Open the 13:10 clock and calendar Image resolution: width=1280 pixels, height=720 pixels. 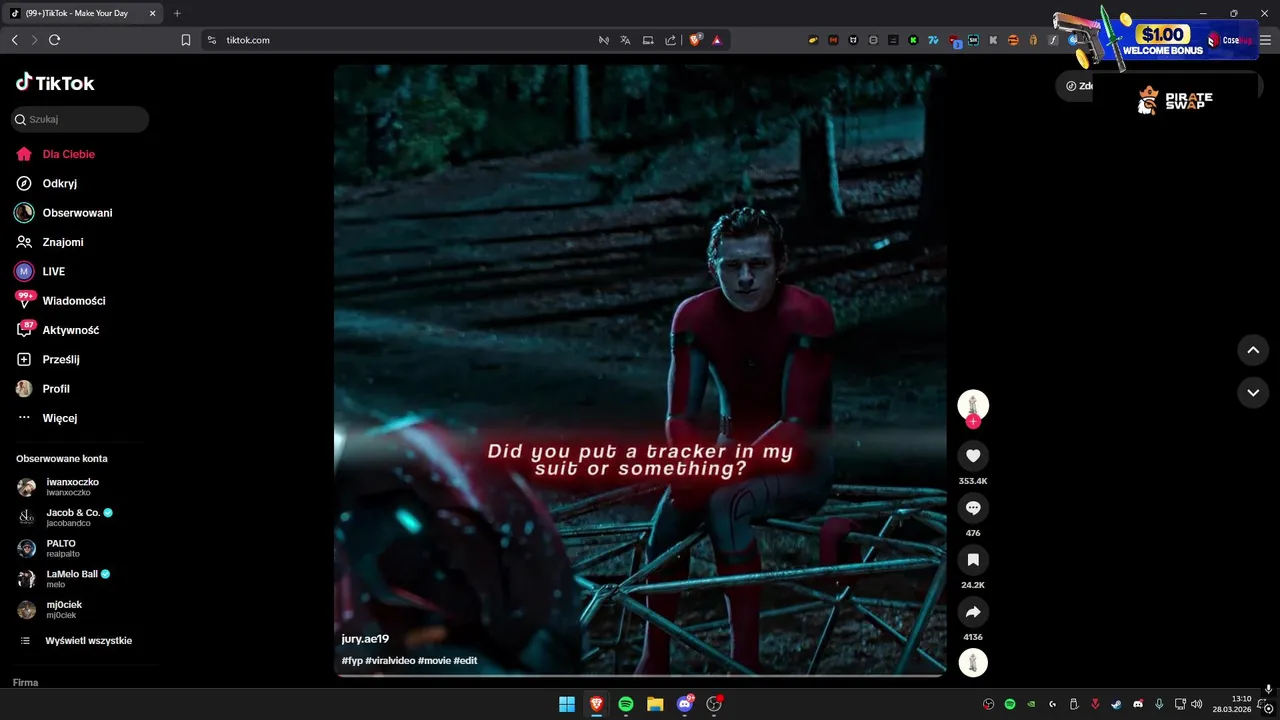1232,704
